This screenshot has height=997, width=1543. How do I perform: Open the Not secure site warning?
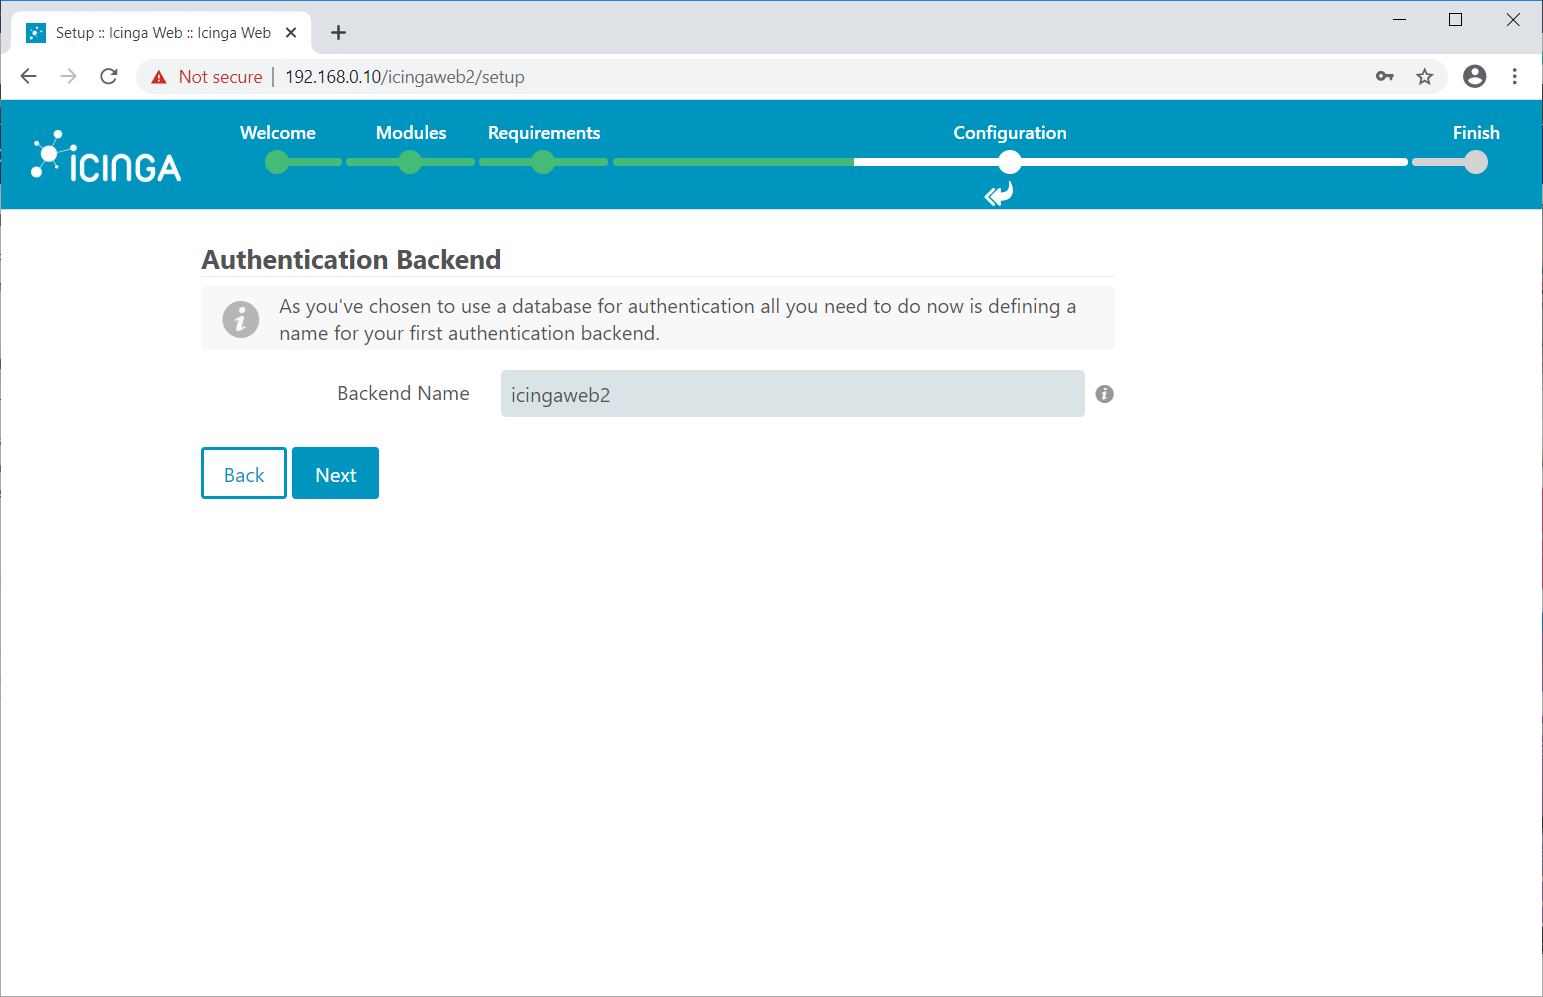(207, 77)
